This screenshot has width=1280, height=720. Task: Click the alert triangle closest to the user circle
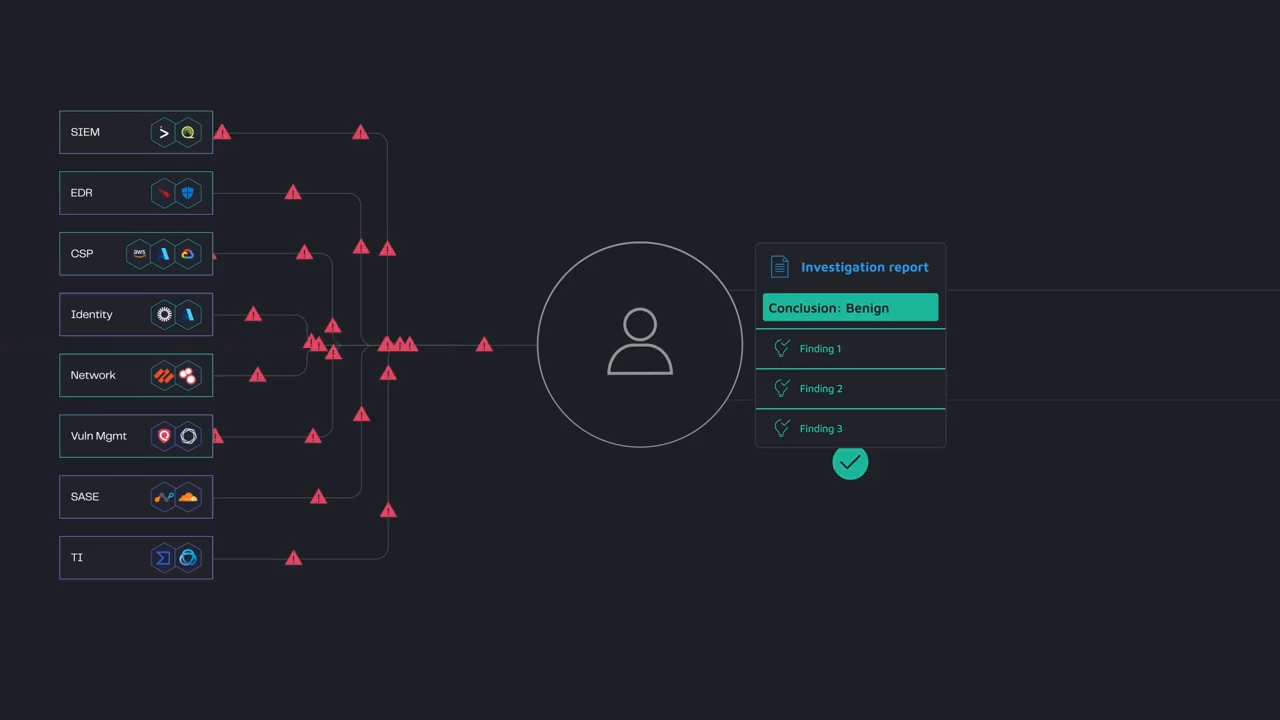point(484,345)
